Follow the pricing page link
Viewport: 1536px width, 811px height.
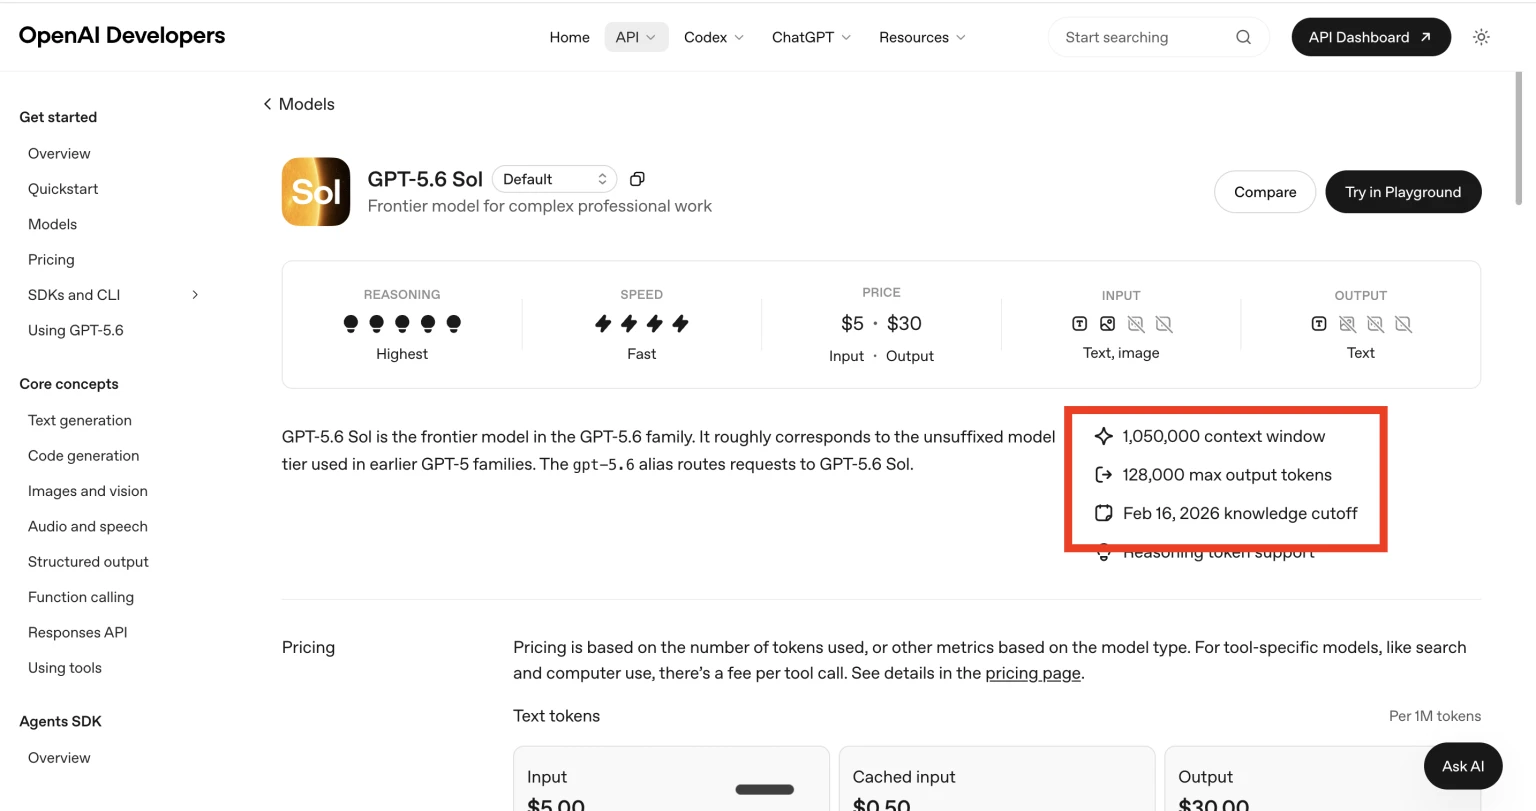click(1033, 673)
